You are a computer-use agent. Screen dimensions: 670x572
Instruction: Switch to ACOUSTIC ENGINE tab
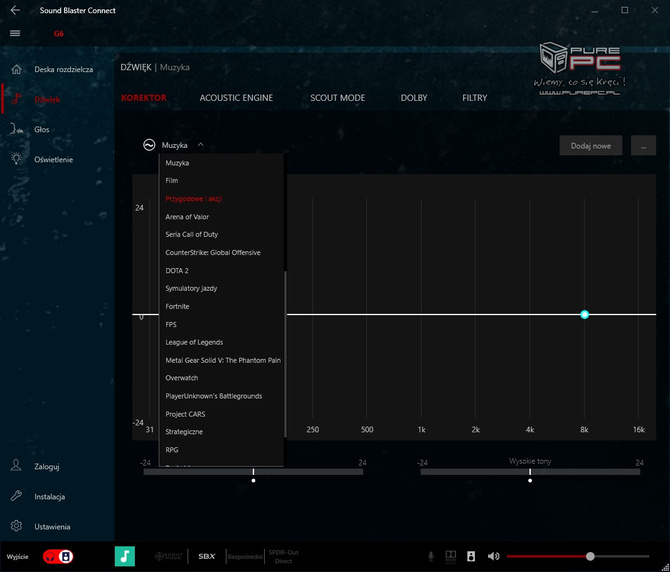236,98
